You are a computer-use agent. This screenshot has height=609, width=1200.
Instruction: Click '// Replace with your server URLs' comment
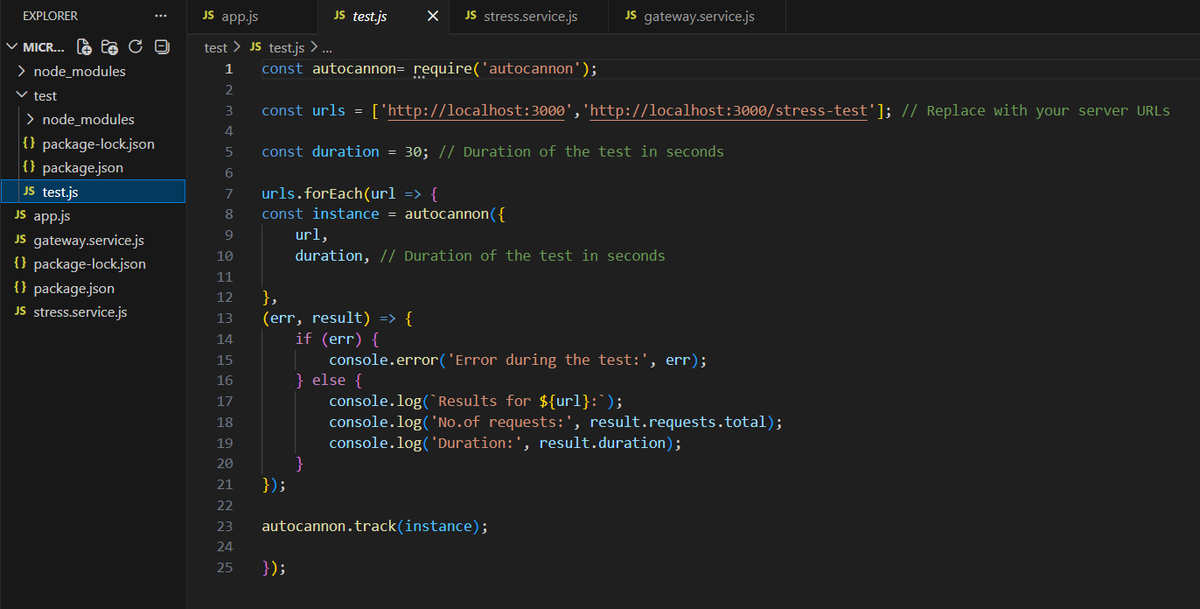pos(1035,111)
